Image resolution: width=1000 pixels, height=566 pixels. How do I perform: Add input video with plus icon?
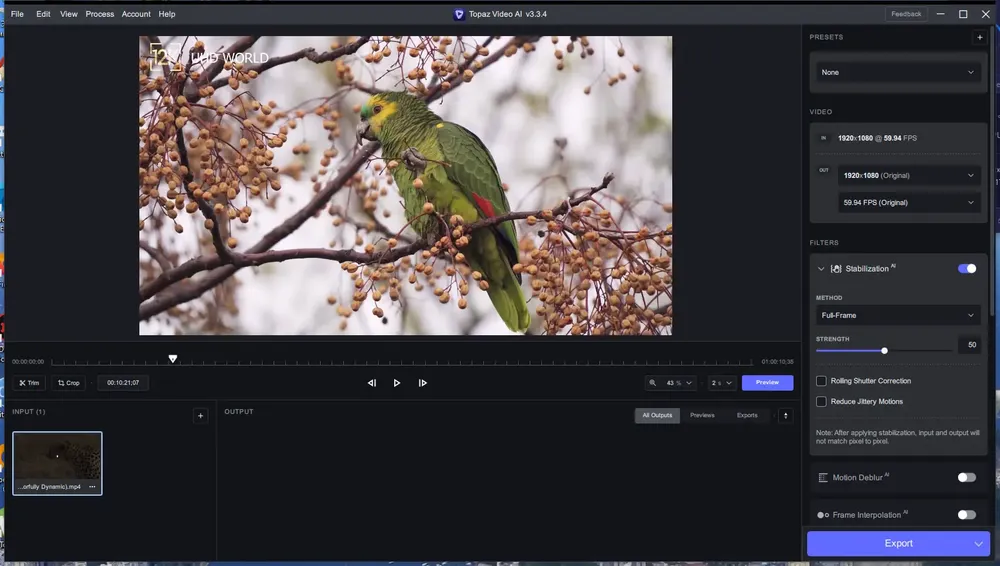tap(200, 416)
